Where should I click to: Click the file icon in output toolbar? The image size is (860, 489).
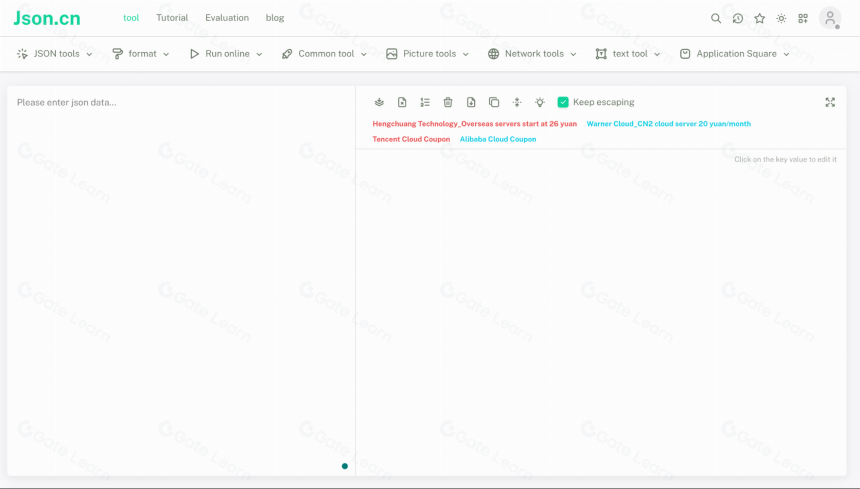pos(402,102)
